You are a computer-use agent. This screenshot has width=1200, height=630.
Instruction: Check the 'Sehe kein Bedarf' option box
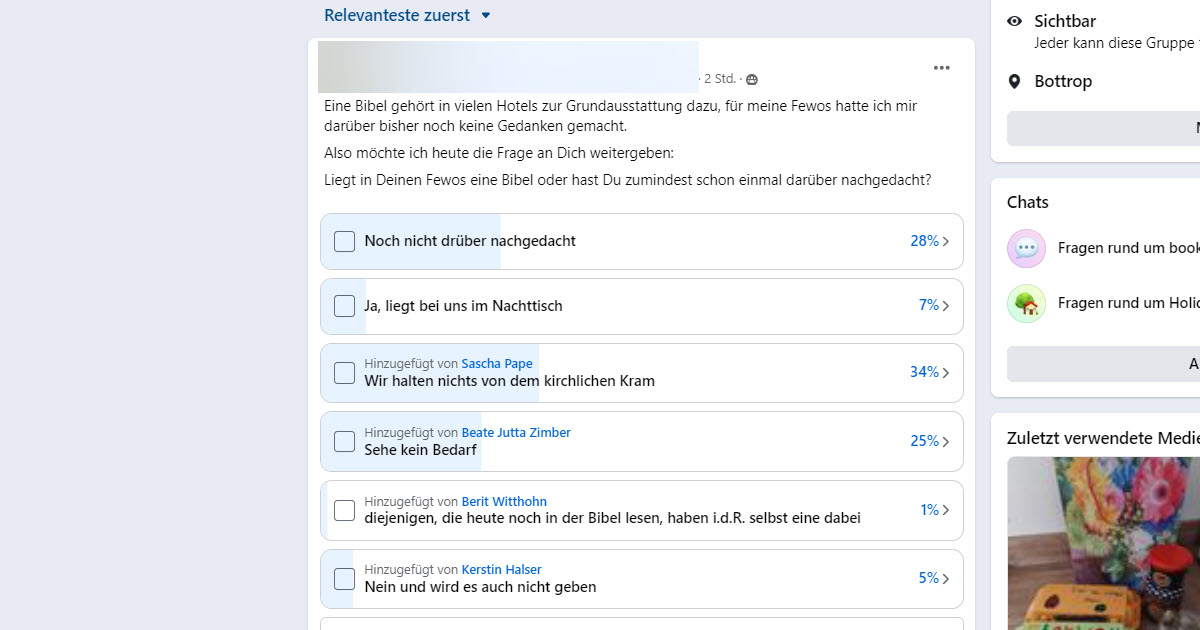(x=344, y=441)
